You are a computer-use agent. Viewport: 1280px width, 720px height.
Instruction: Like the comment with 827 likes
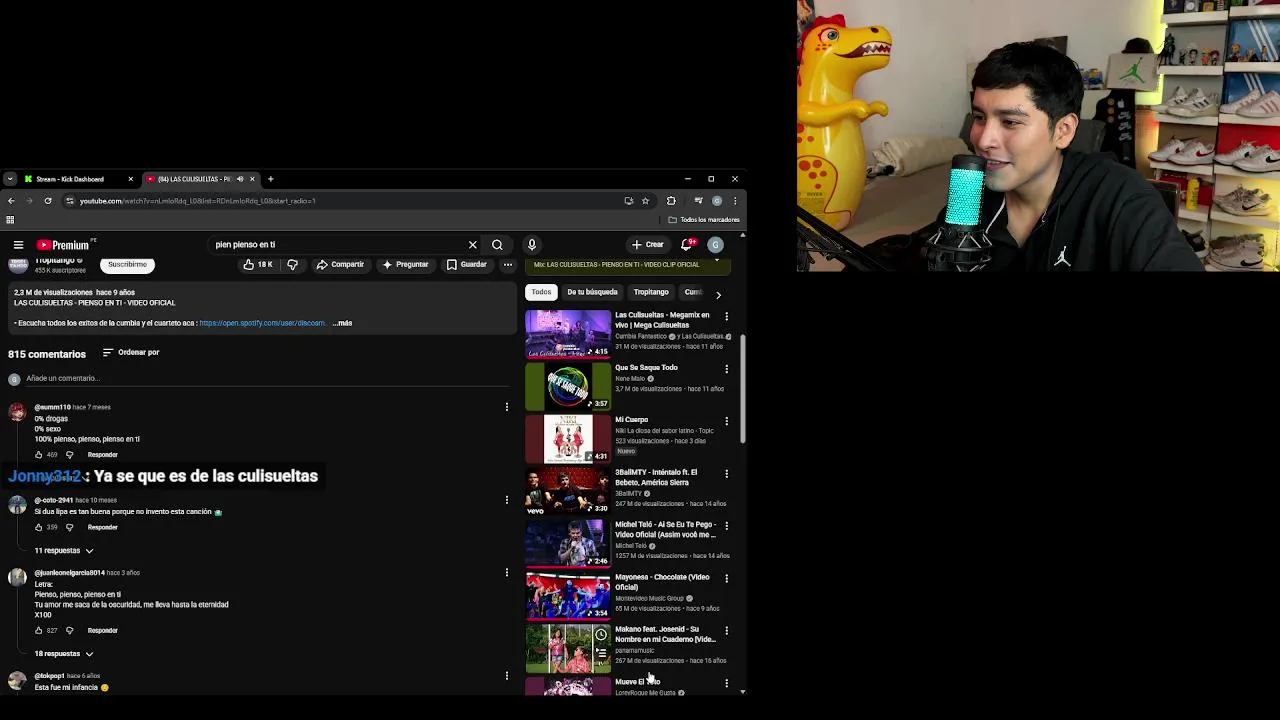click(x=39, y=631)
